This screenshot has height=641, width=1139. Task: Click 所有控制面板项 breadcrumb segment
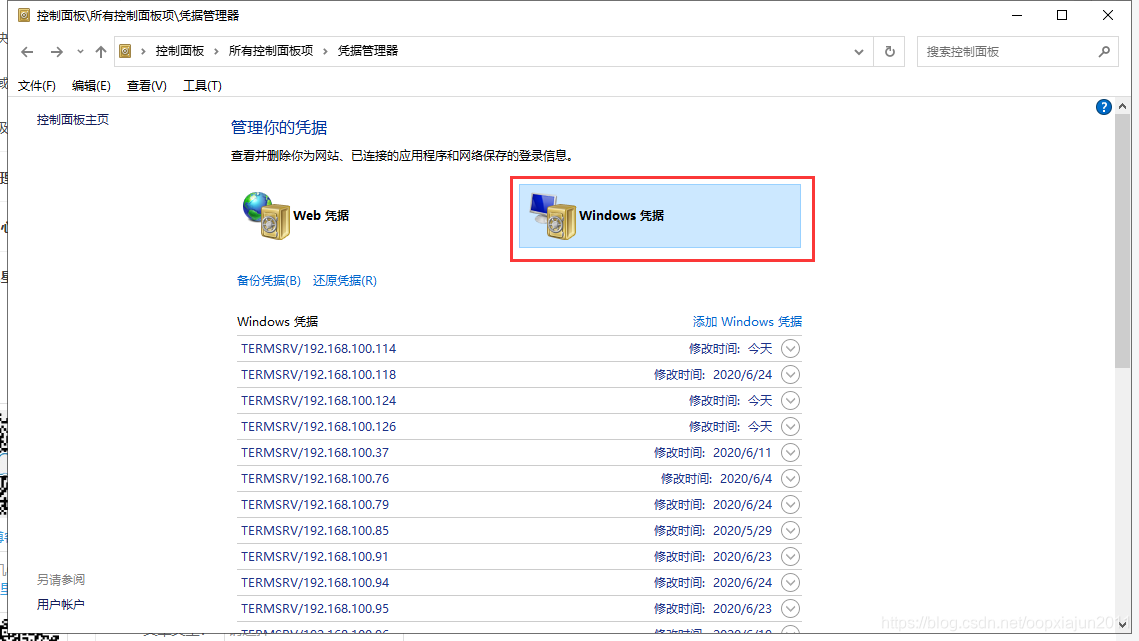pyautogui.click(x=271, y=51)
